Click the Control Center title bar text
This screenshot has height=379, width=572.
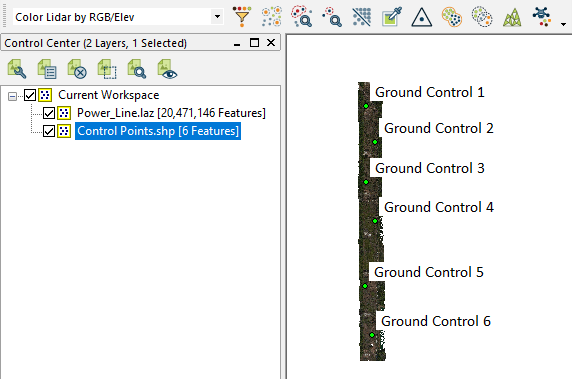[96, 43]
